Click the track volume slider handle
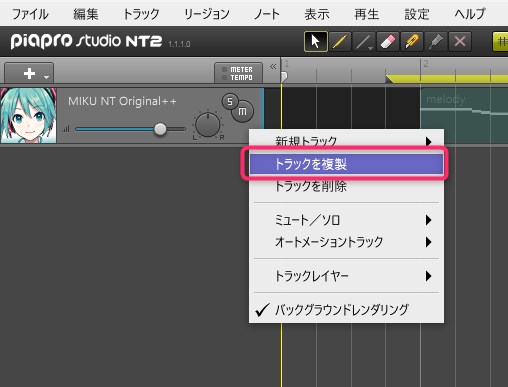This screenshot has width=508, height=387. coord(160,129)
